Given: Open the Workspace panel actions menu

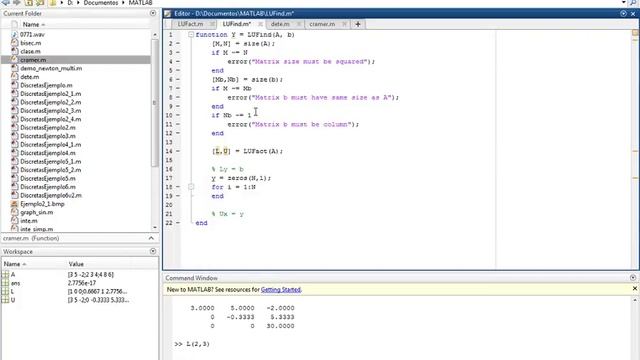Looking at the screenshot, I should tap(153, 251).
